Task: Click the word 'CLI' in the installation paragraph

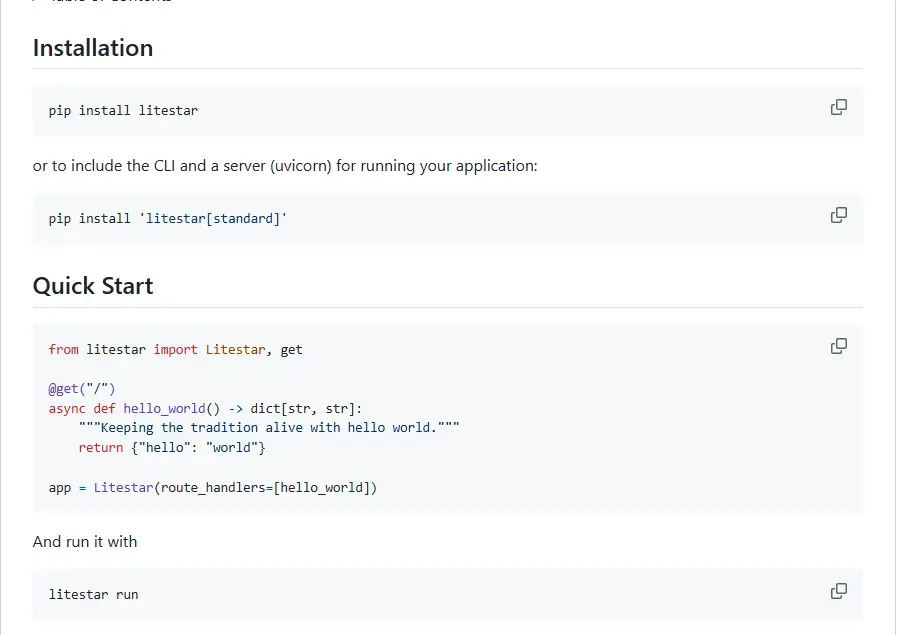Action: [x=164, y=166]
